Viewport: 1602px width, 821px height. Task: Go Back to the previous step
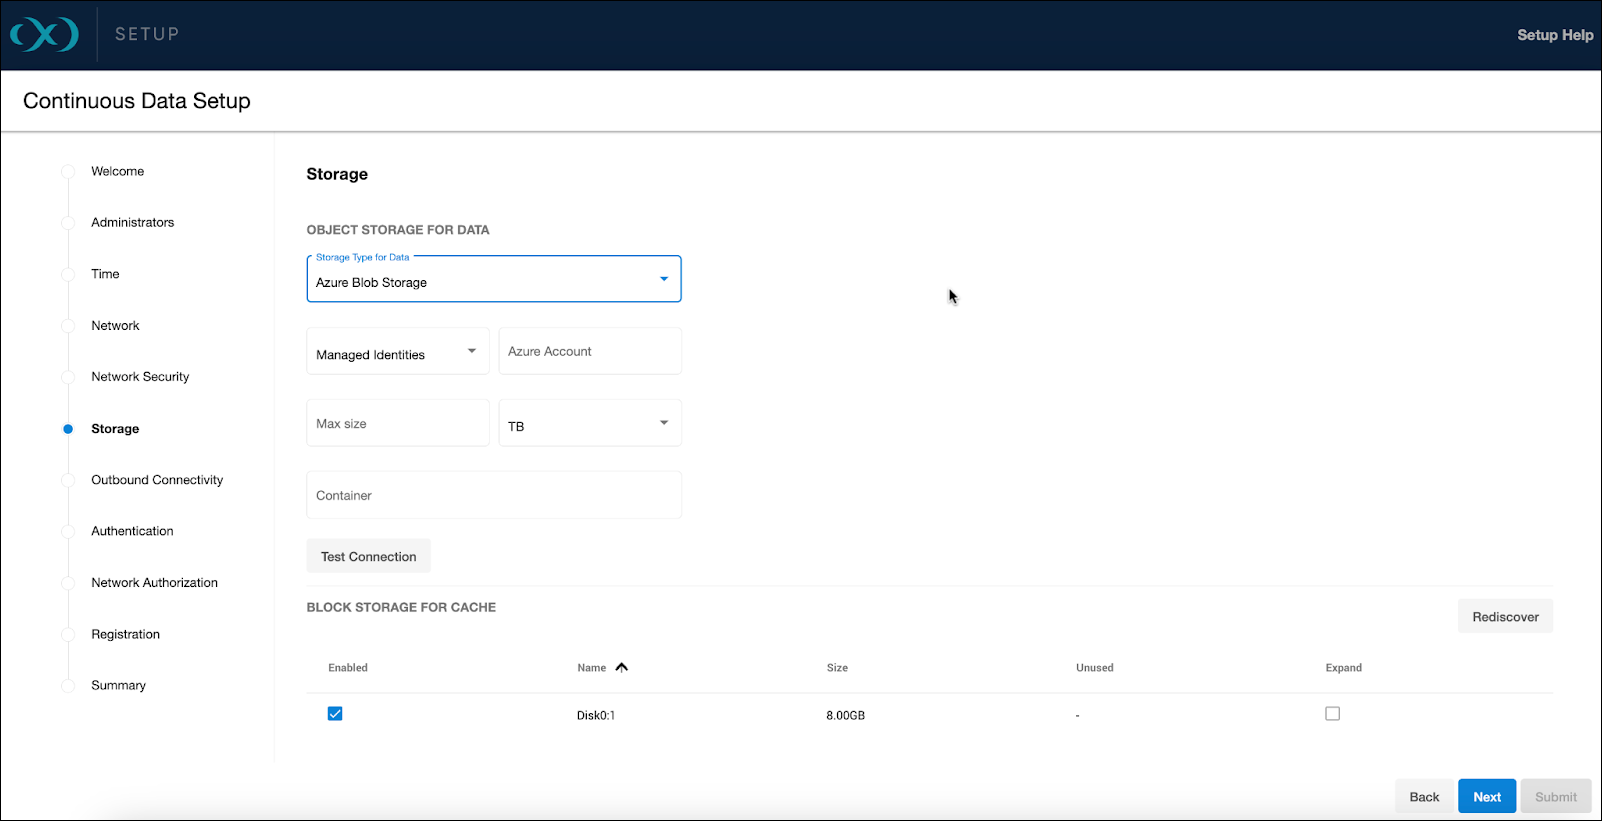[1424, 797]
